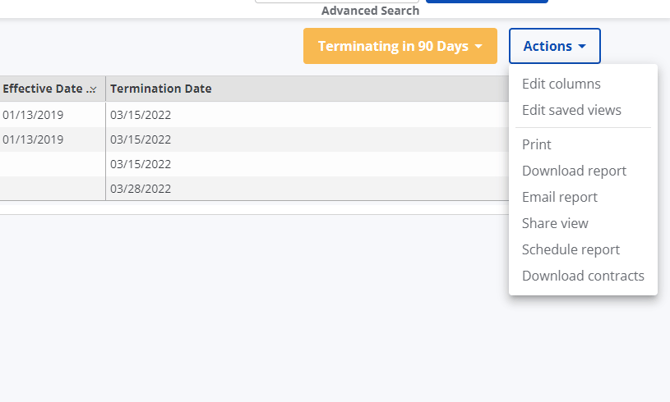Collapse the Actions dropdown menu
Screen dimensions: 670x402
point(554,46)
